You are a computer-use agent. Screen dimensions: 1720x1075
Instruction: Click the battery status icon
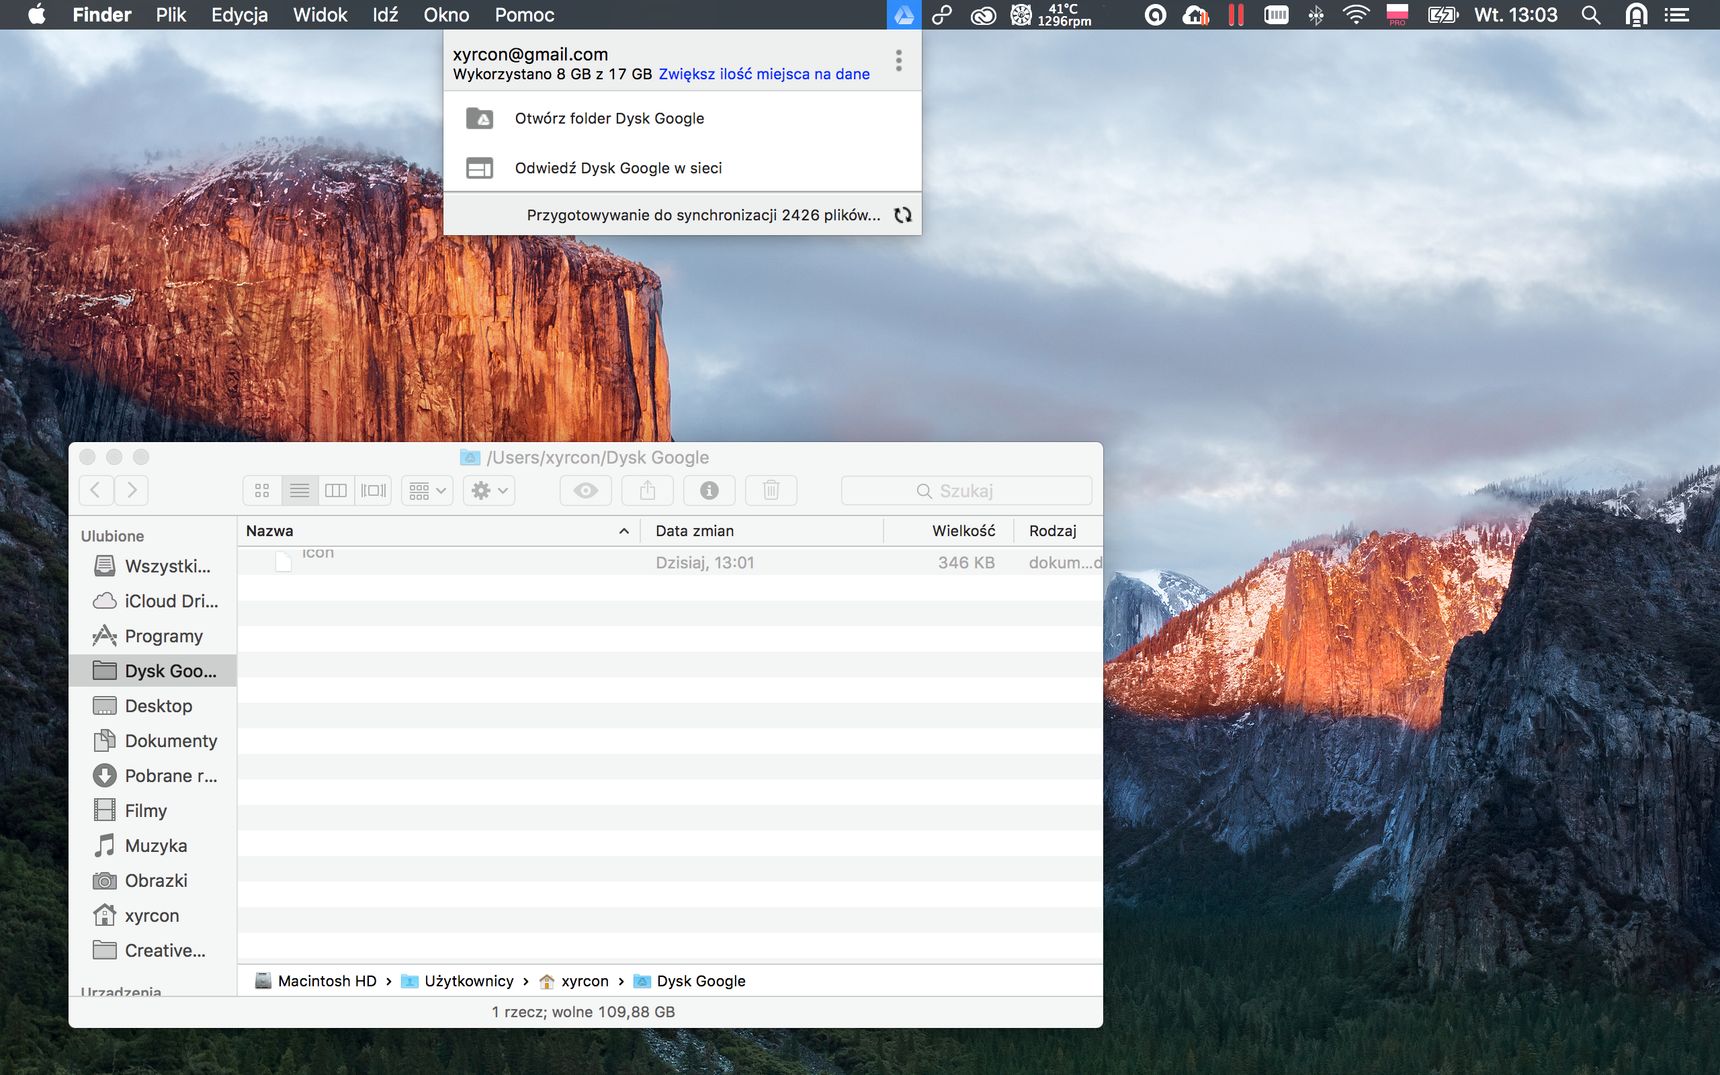(1443, 15)
